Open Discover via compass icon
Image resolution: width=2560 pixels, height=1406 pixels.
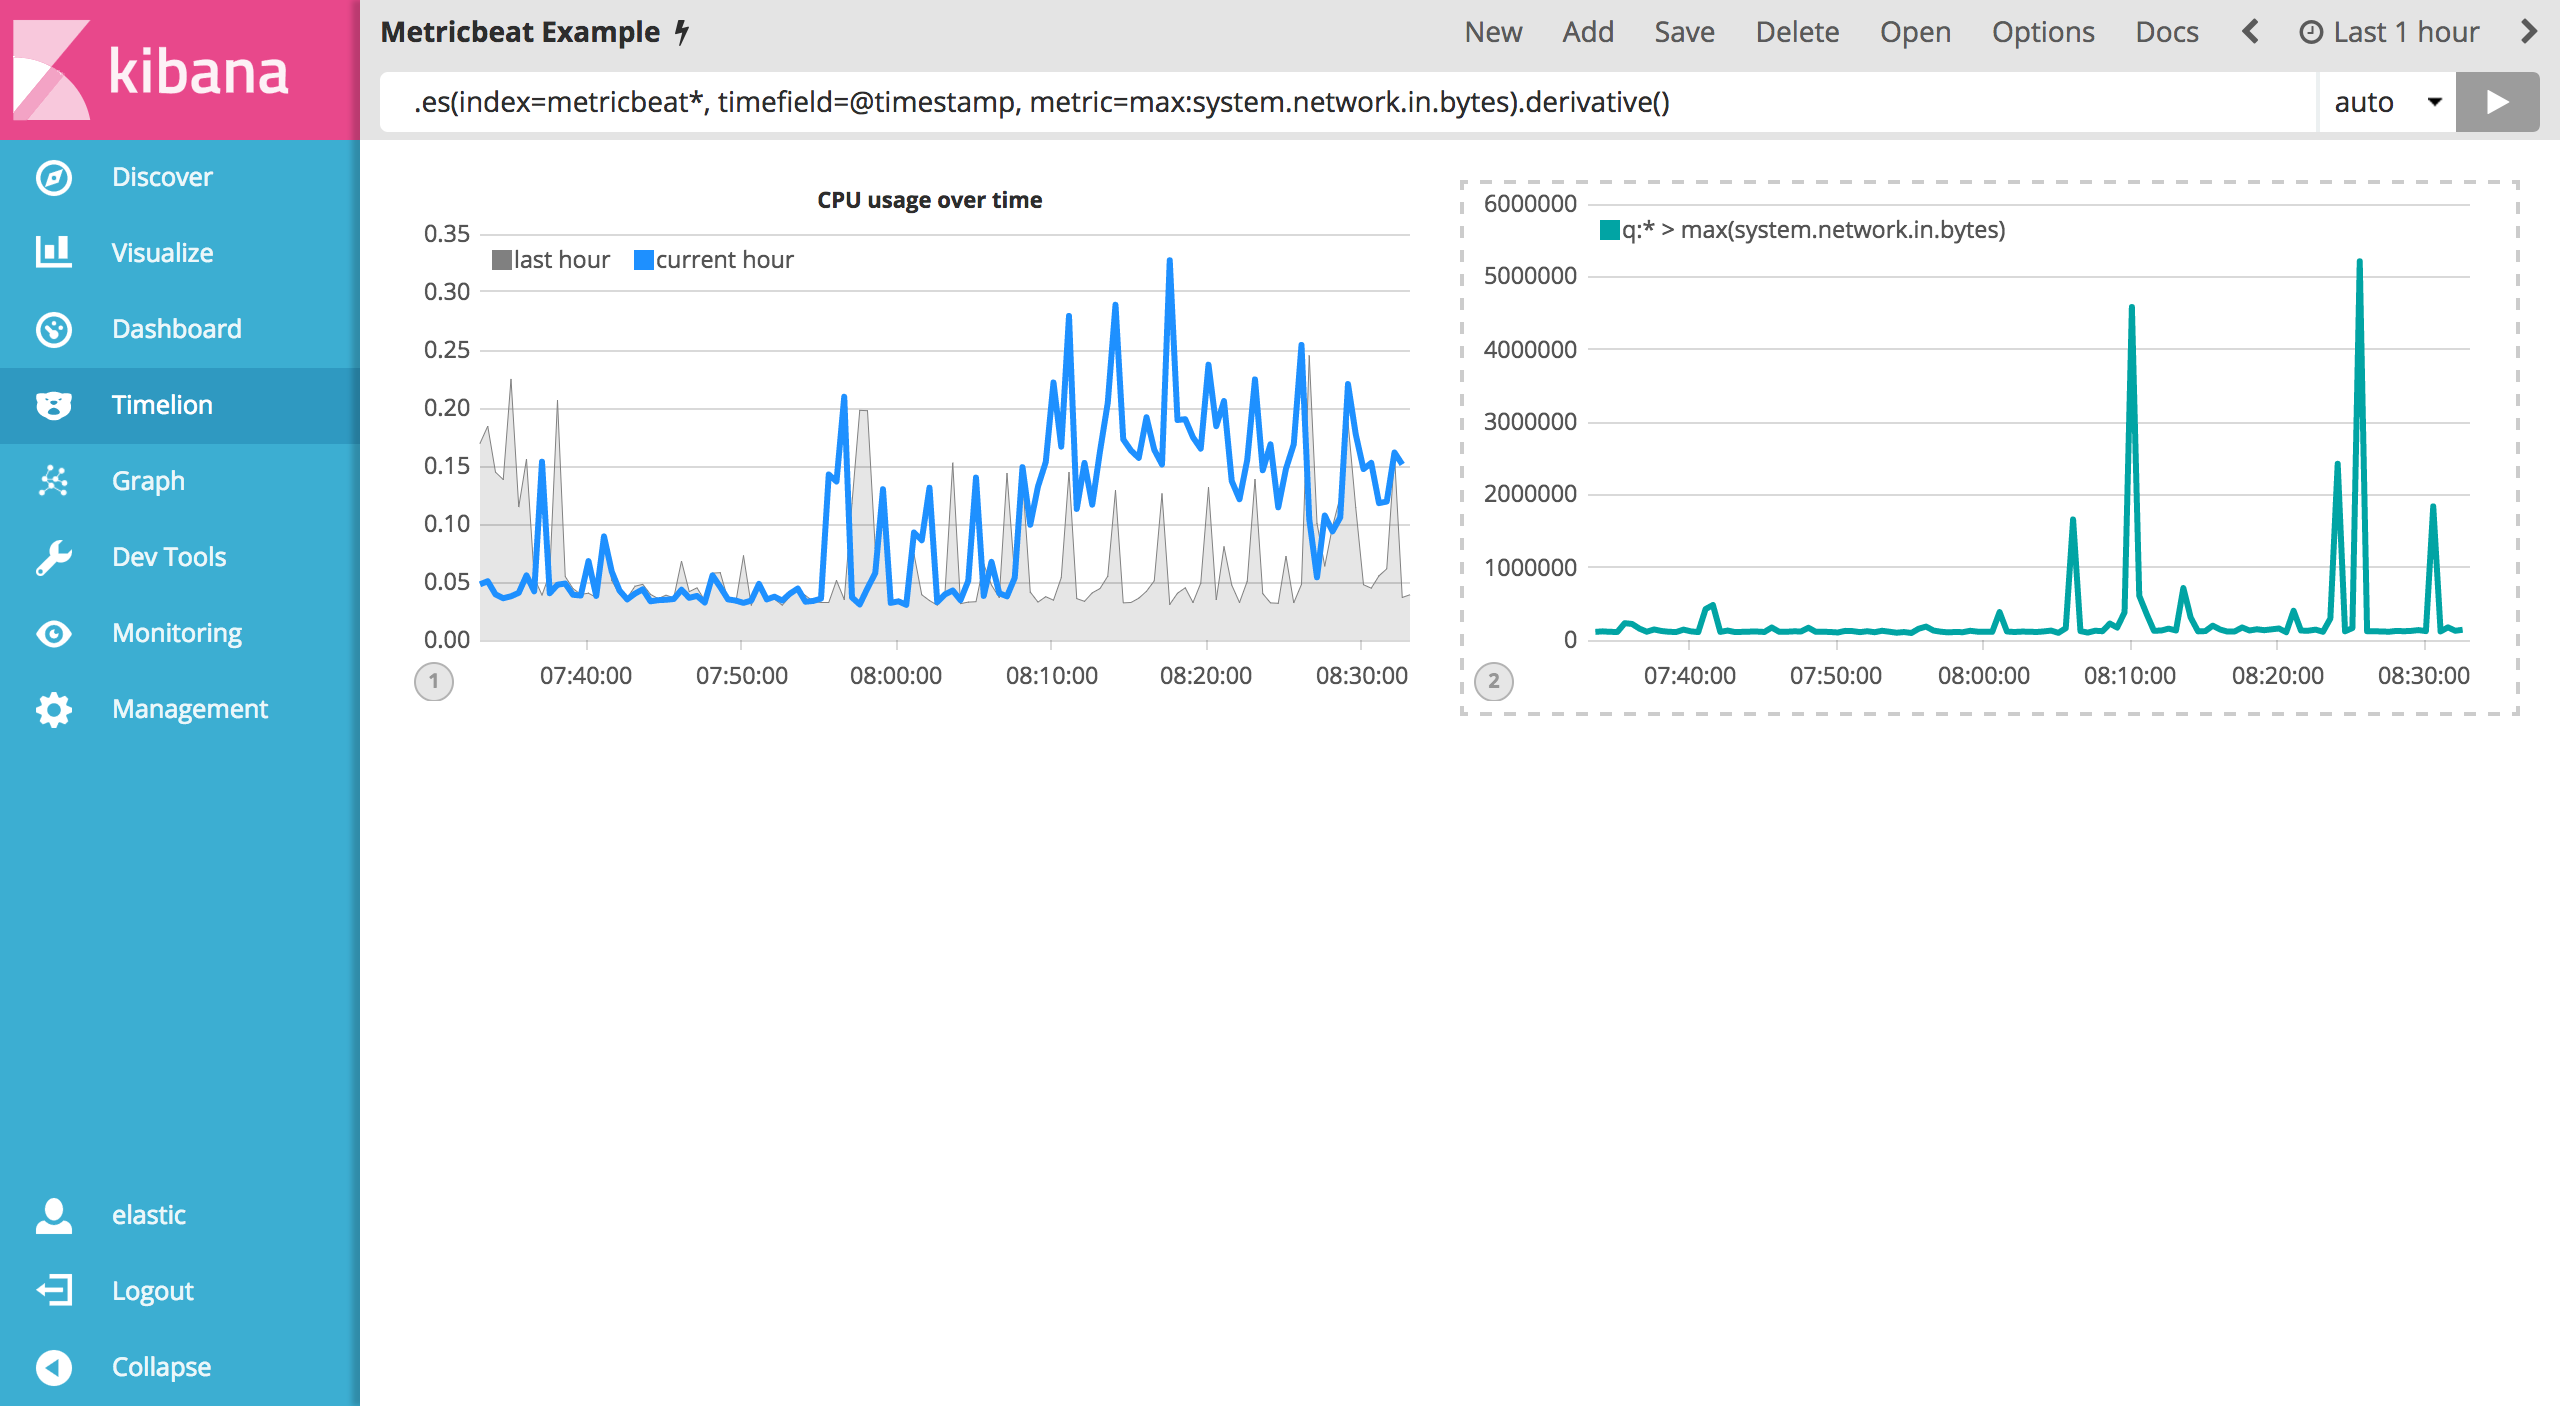tap(53, 177)
